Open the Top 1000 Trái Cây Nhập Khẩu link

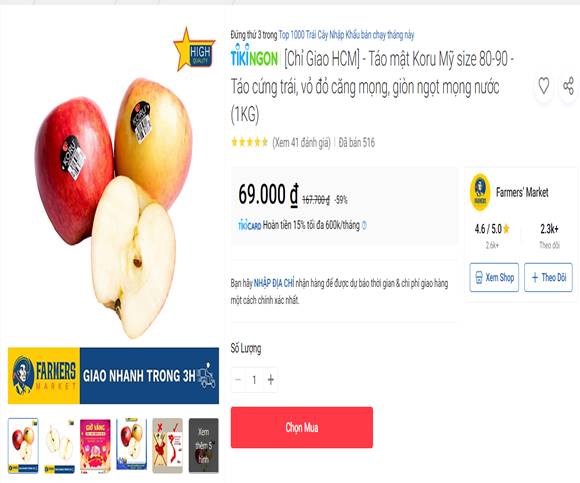pyautogui.click(x=346, y=35)
